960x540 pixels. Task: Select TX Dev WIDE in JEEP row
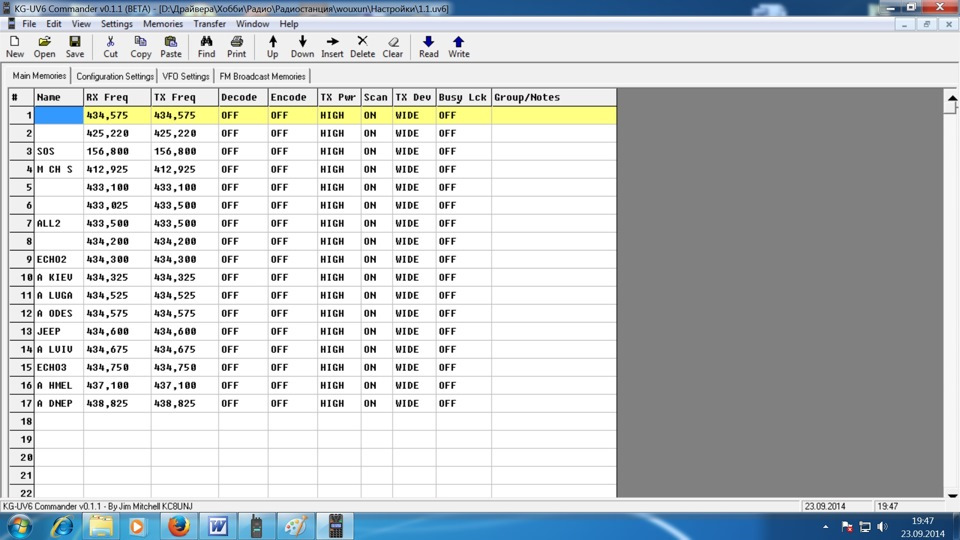point(414,331)
